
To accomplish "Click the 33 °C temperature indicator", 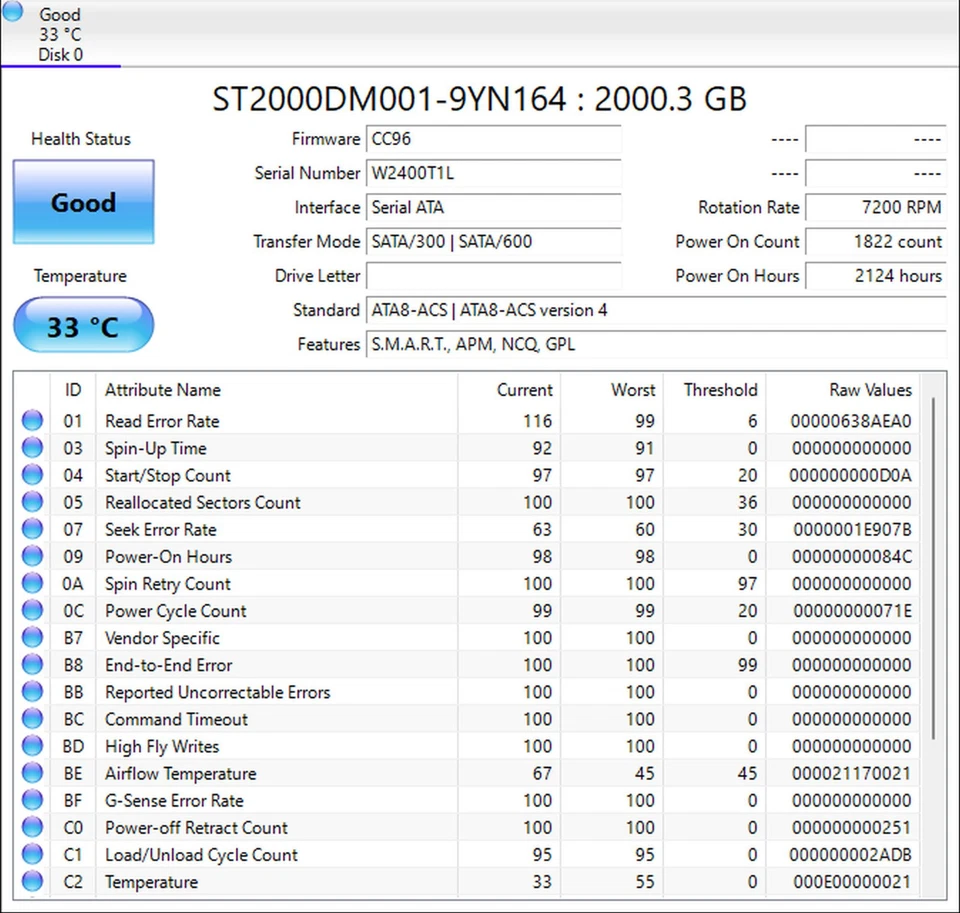I will coord(83,325).
